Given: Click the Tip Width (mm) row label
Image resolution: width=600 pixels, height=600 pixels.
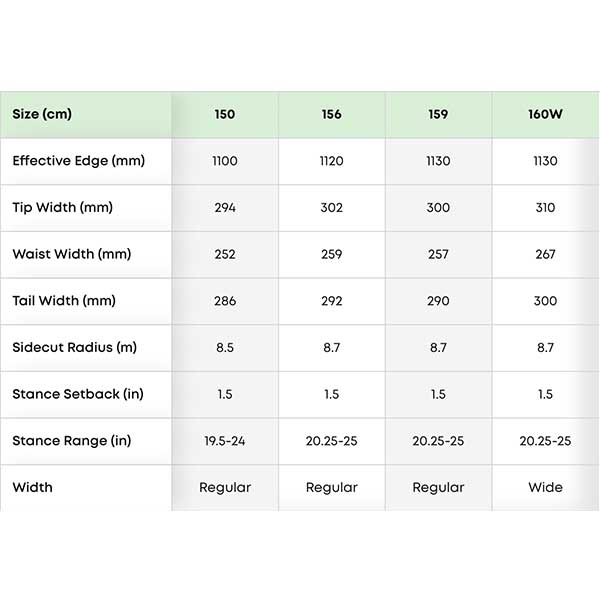Looking at the screenshot, I should point(60,208).
